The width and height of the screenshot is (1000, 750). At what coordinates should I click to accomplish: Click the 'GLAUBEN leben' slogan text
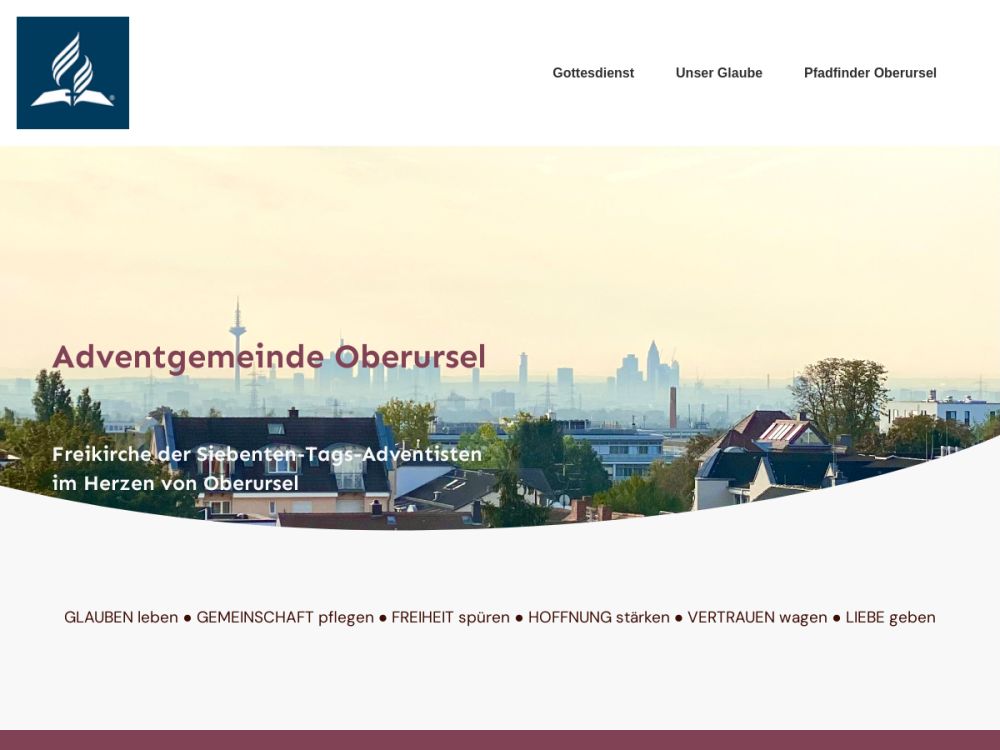click(x=121, y=617)
